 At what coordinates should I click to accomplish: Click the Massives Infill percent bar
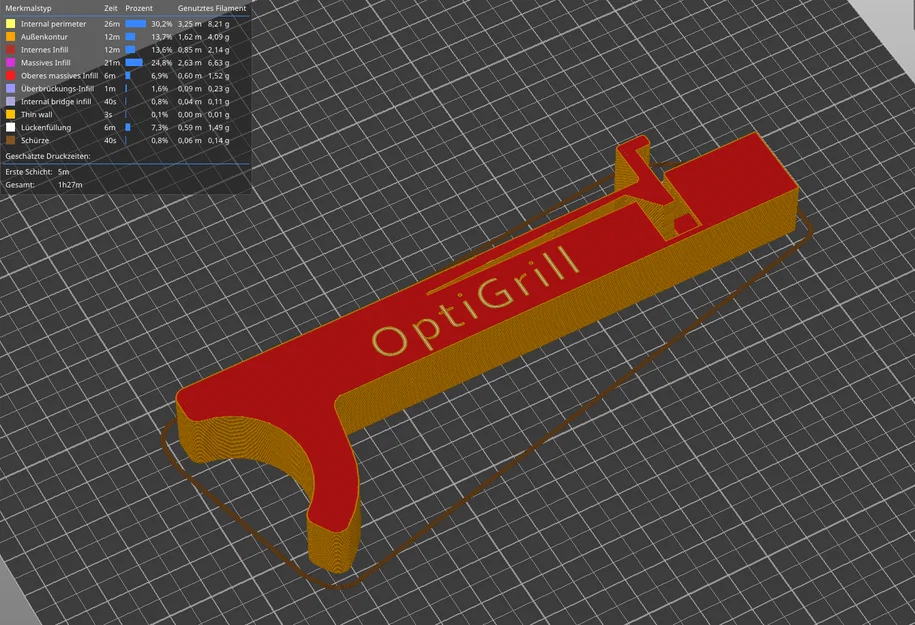pos(134,62)
